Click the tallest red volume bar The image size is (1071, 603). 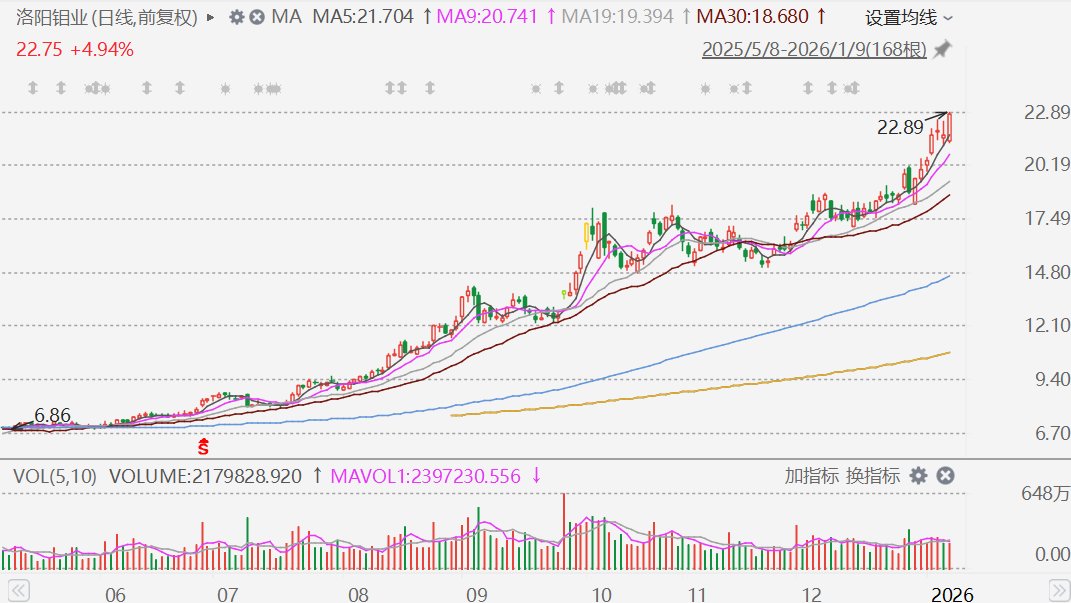(x=564, y=531)
